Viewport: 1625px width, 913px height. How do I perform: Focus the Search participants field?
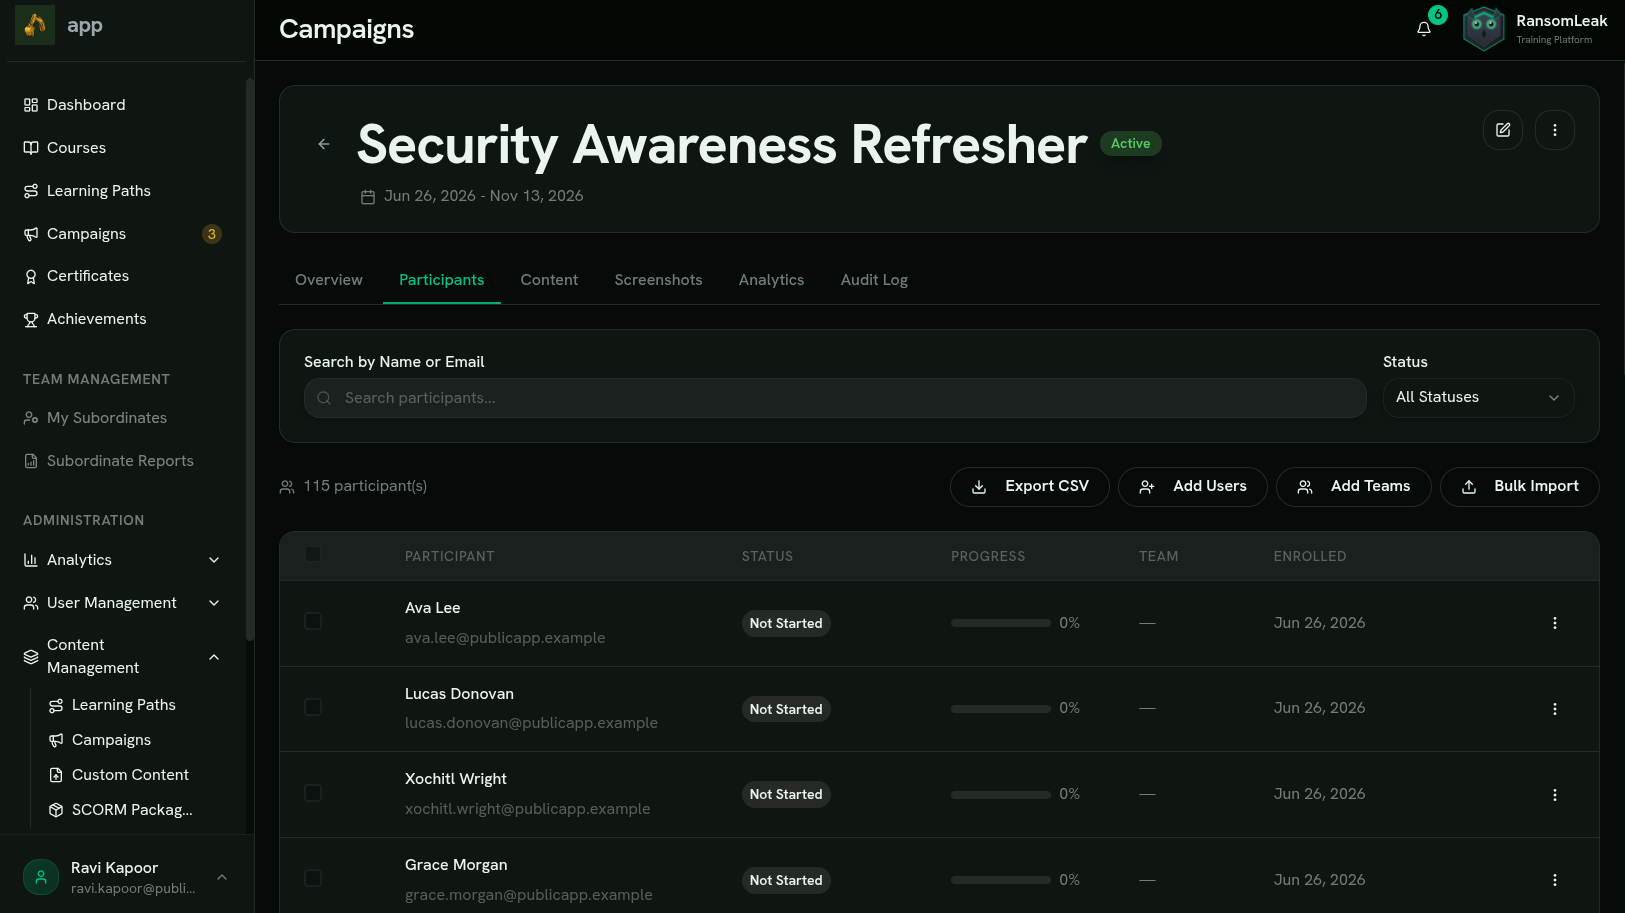point(835,398)
